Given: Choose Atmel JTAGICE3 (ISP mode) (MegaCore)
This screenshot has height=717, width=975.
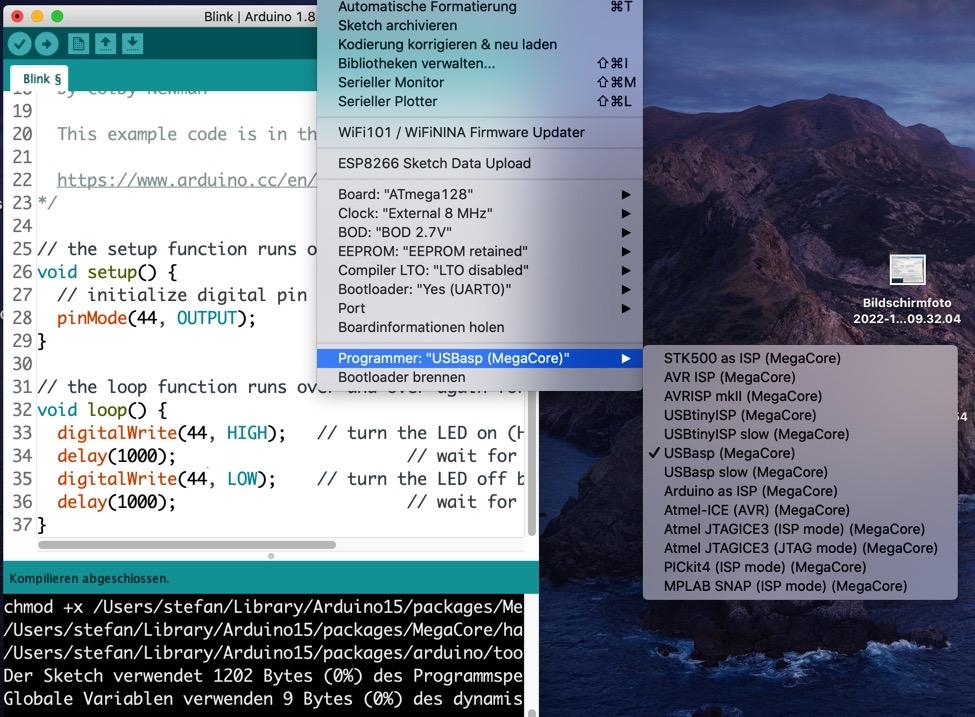Looking at the screenshot, I should (x=800, y=529).
